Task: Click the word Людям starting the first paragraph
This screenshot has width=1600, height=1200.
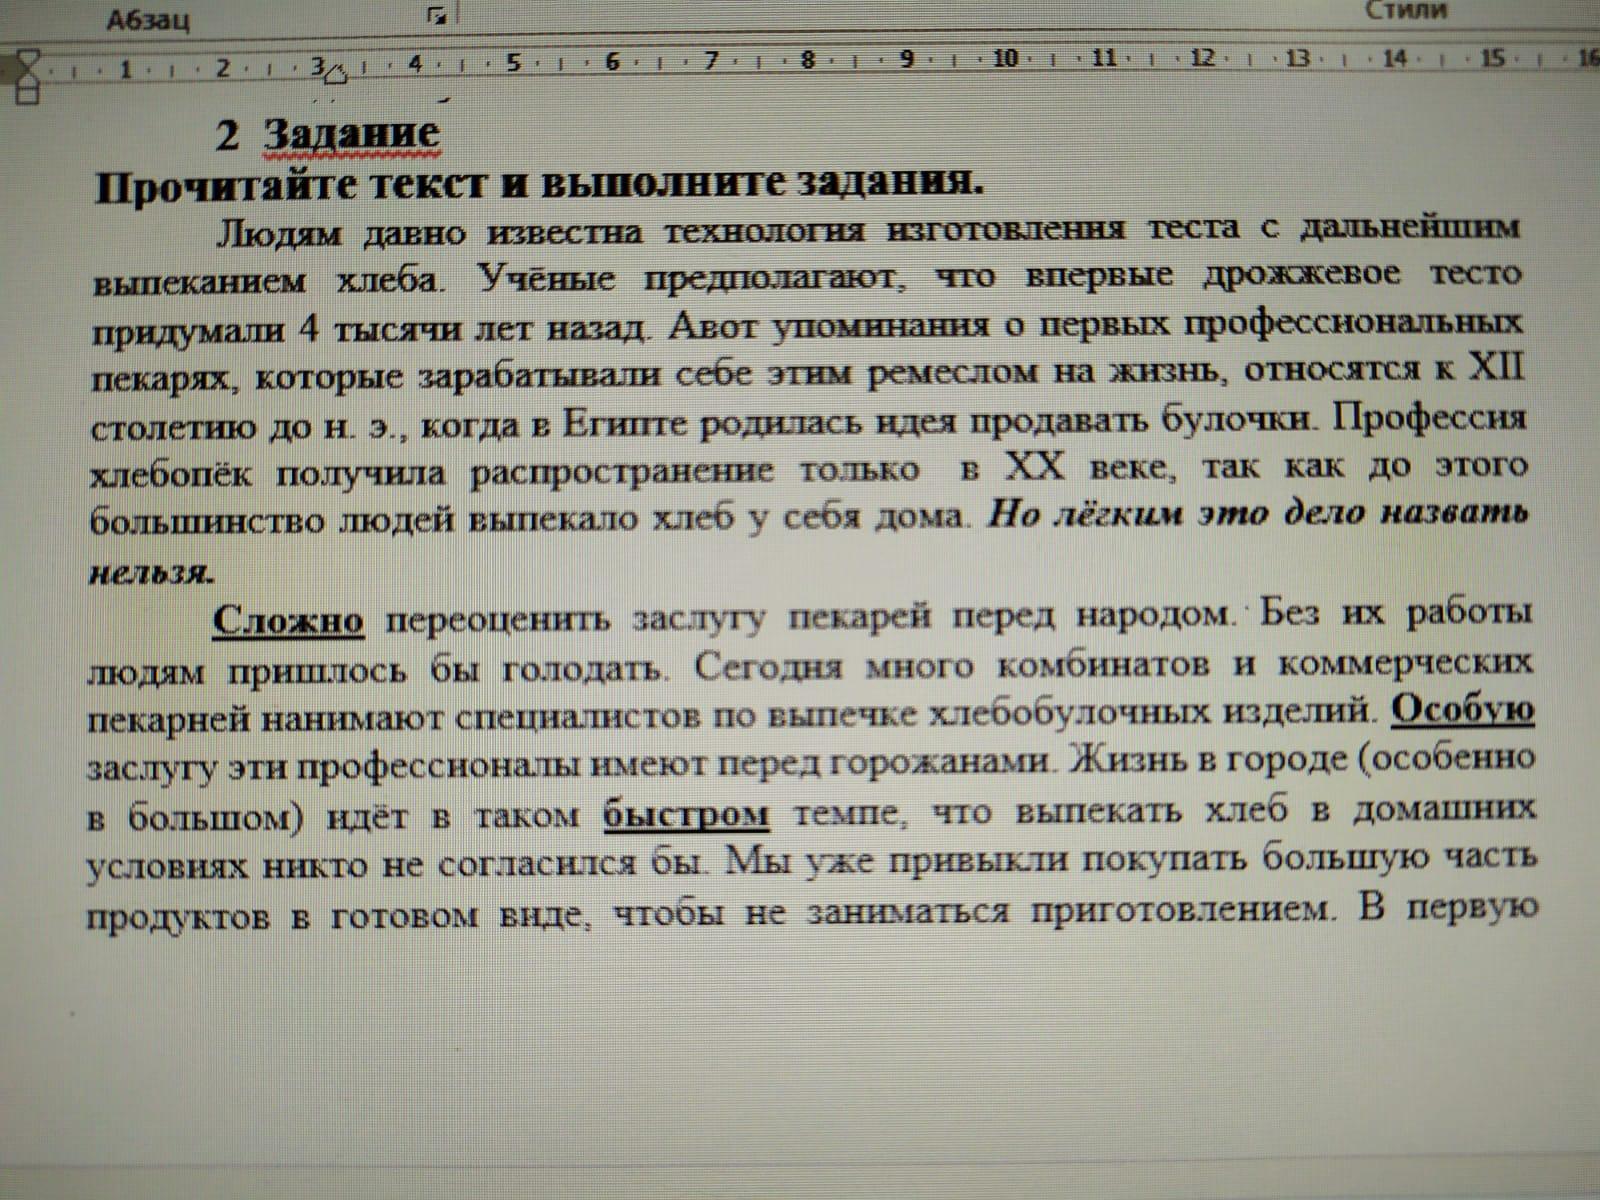Action: tap(279, 235)
